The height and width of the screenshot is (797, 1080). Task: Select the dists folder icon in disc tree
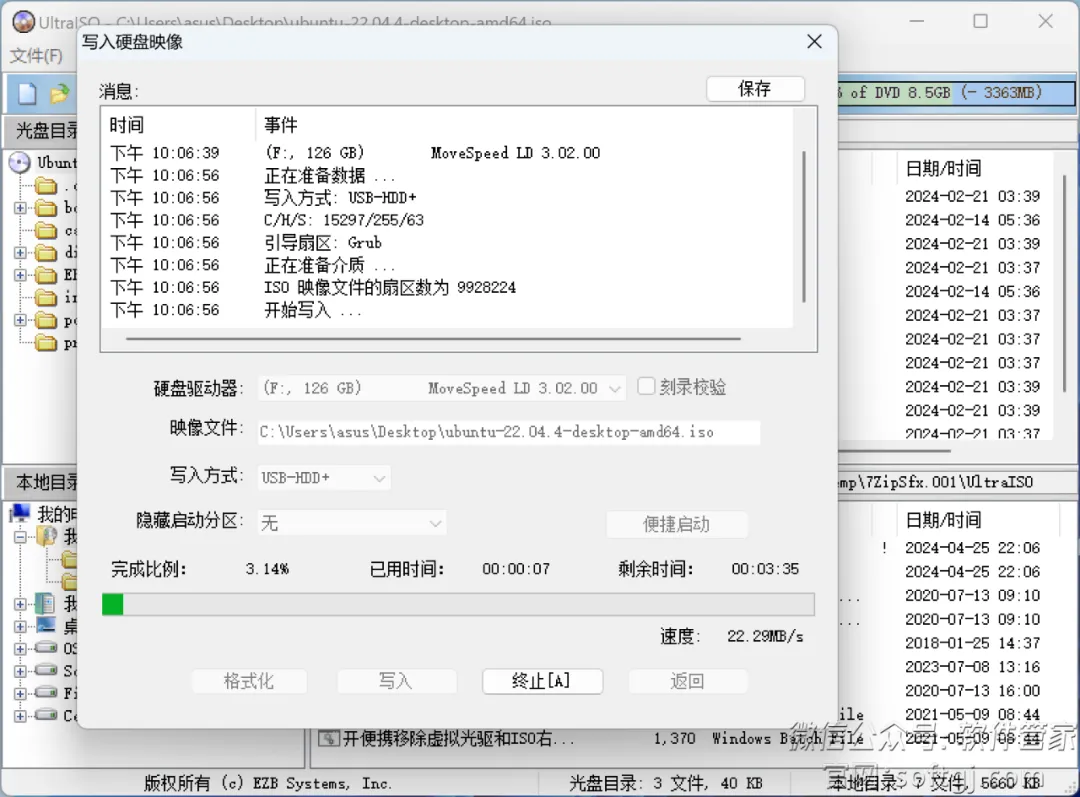(46, 253)
